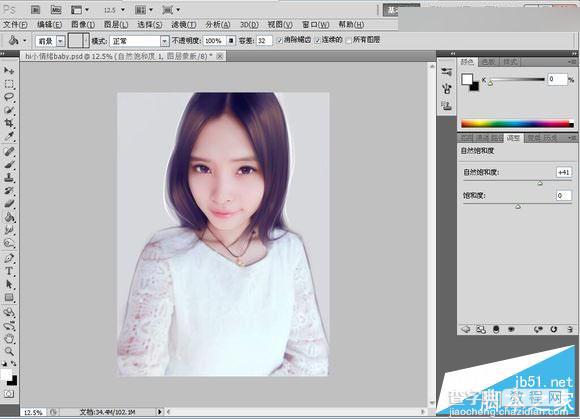This screenshot has height=419, width=580.
Task: Open the adjustments panel options menu
Action: pos(572,138)
